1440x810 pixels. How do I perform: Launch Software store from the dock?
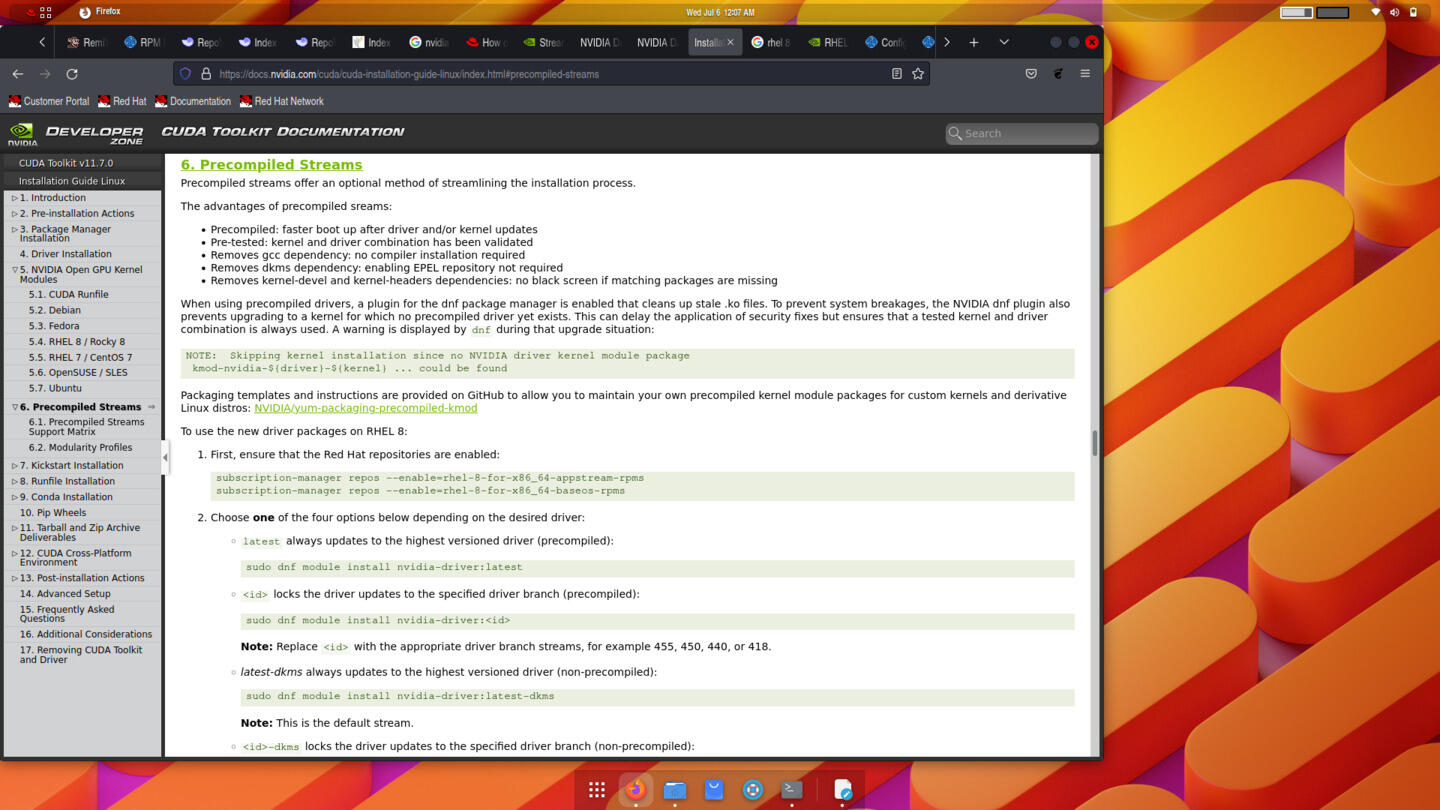point(714,790)
